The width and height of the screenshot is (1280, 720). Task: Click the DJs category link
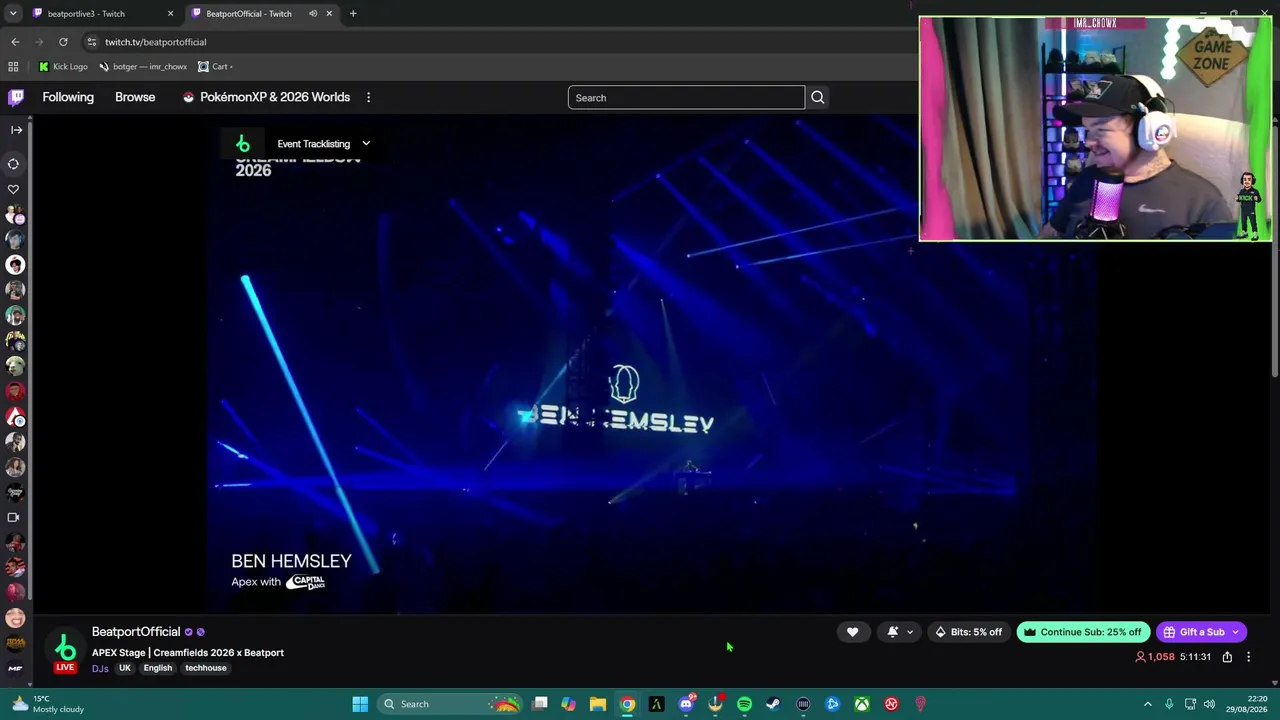[x=100, y=668]
